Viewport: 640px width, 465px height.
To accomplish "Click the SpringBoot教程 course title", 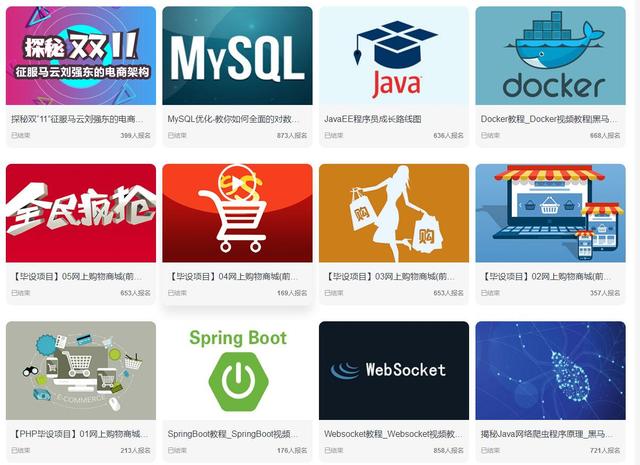I will click(233, 434).
